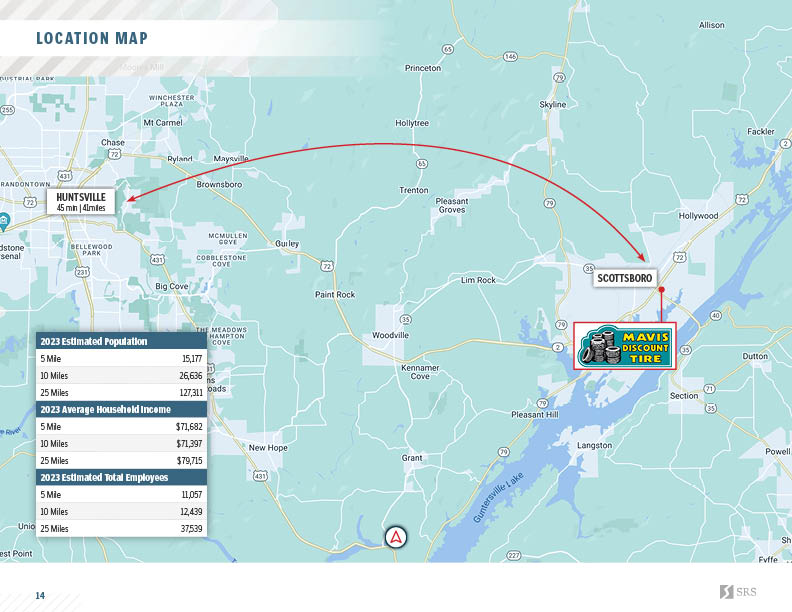Screen dimensions: 792x612
Task: Click the Kennamer Cove label
Action: click(x=420, y=372)
